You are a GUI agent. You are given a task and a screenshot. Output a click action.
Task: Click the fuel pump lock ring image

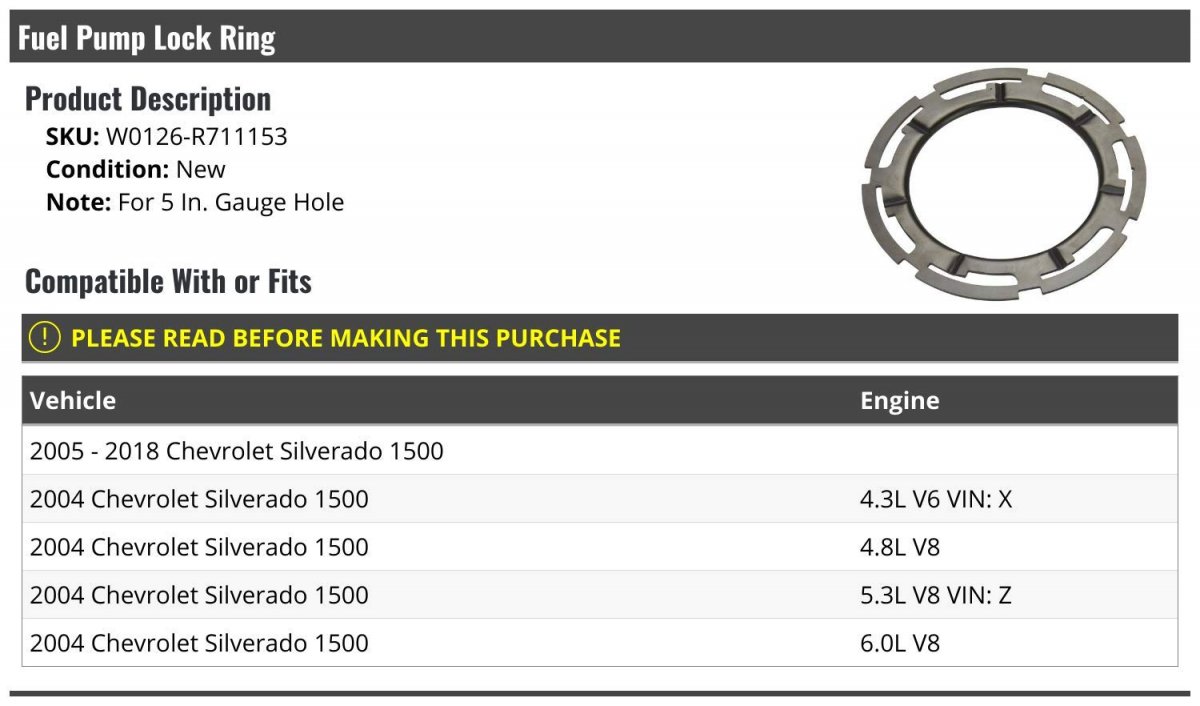pos(1003,182)
